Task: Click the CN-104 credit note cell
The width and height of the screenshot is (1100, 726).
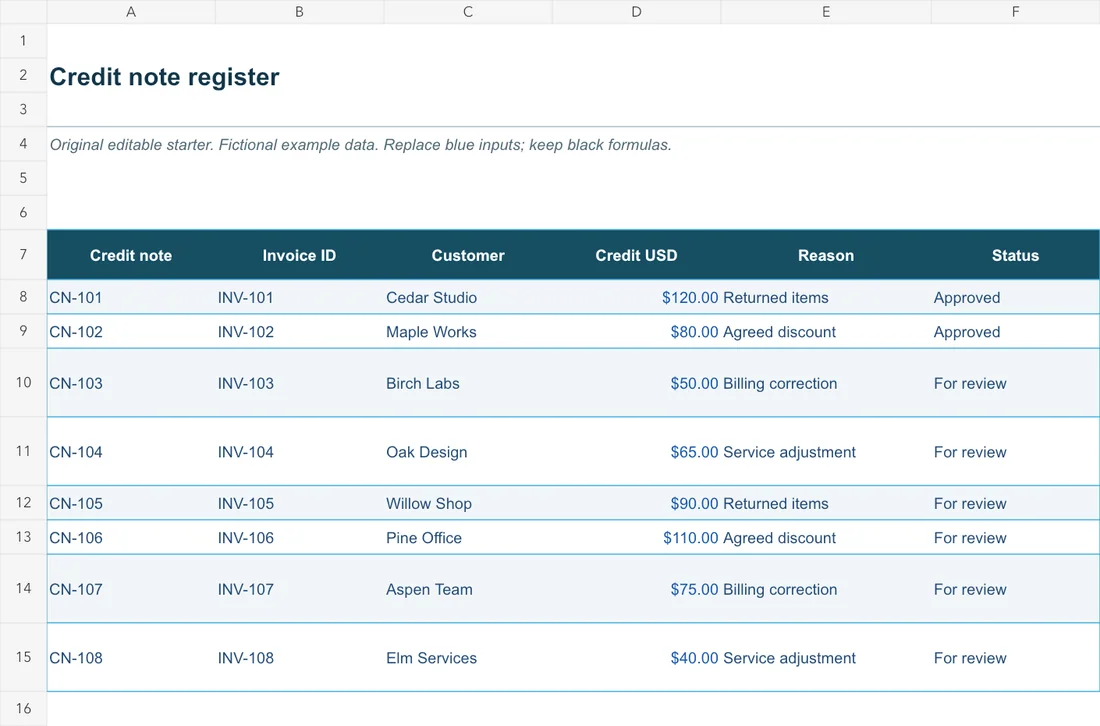Action: (x=131, y=452)
